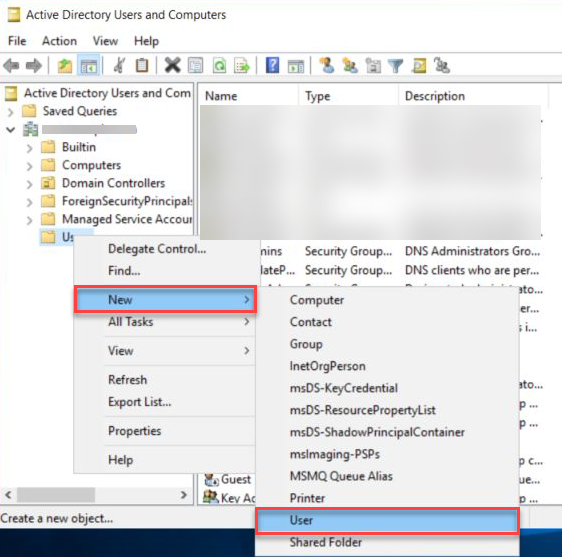Choose msDS-ShadowPrincipalContainer from New submenu

pos(387,432)
